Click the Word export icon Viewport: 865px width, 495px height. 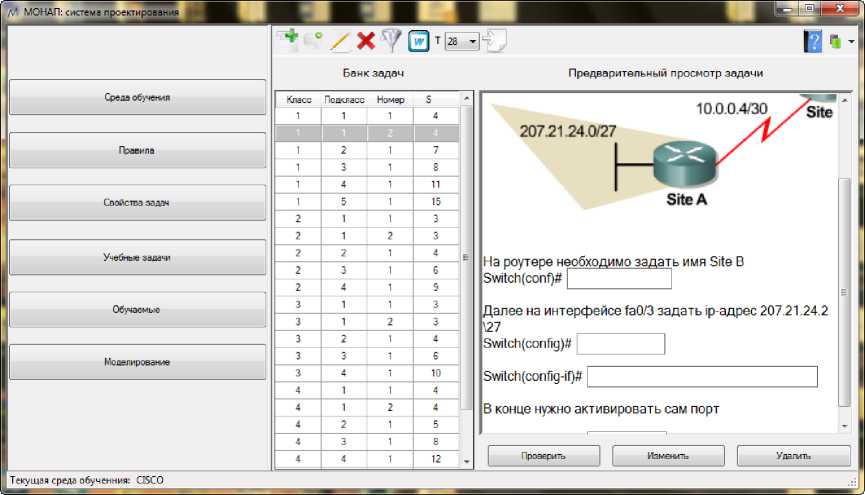(x=418, y=41)
